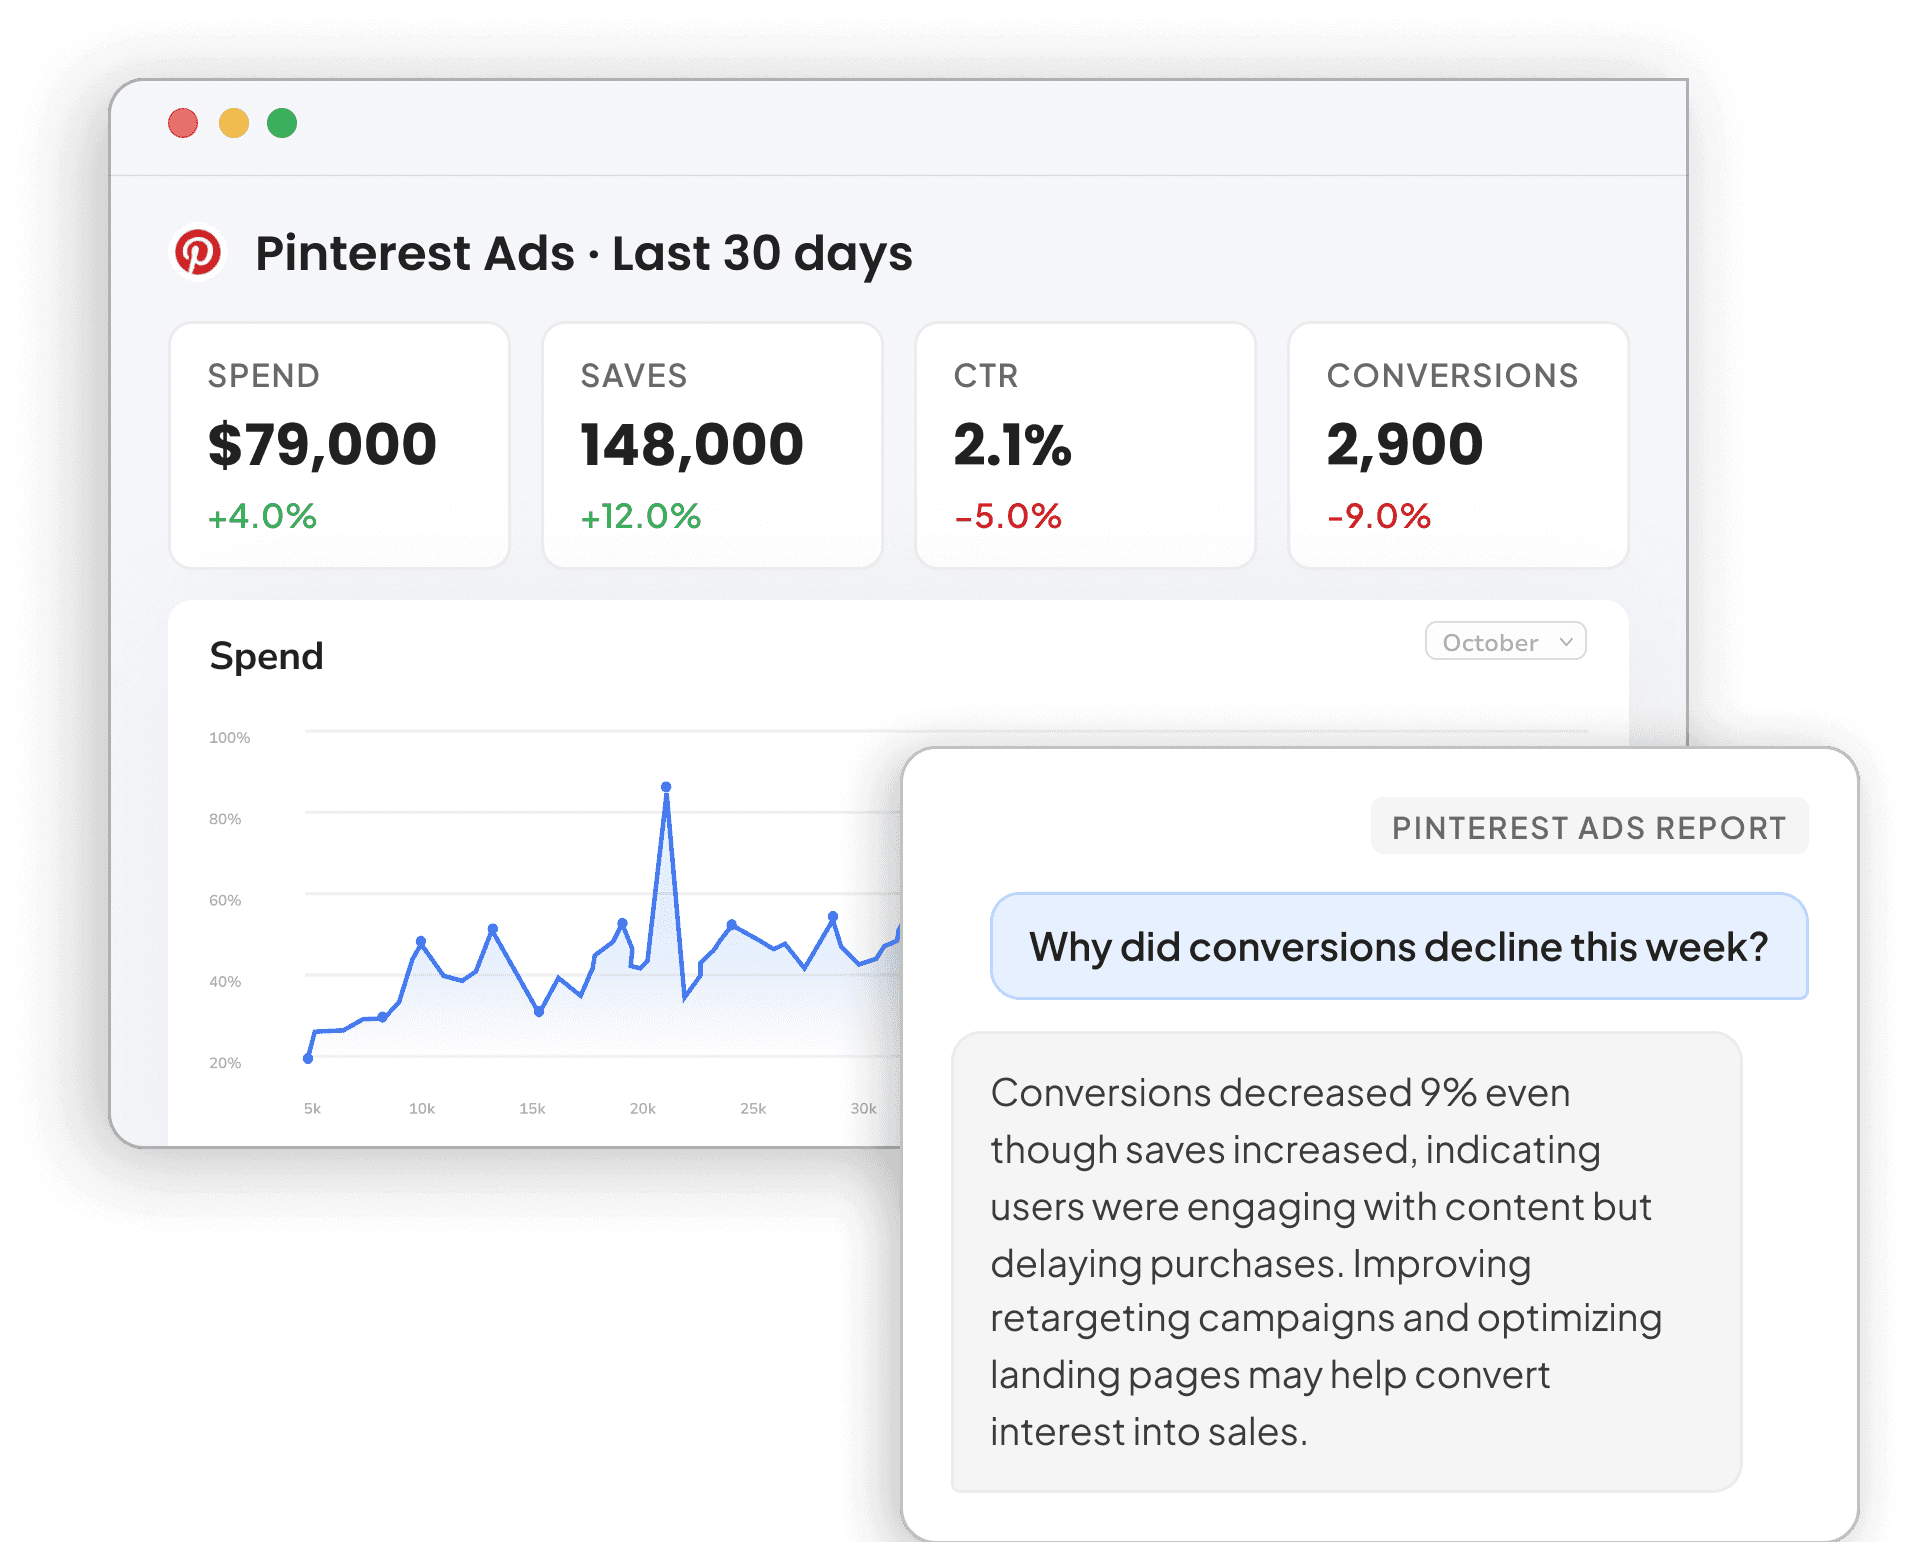The height and width of the screenshot is (1542, 1908).
Task: Click the Pinterest logo icon
Action: 198,252
